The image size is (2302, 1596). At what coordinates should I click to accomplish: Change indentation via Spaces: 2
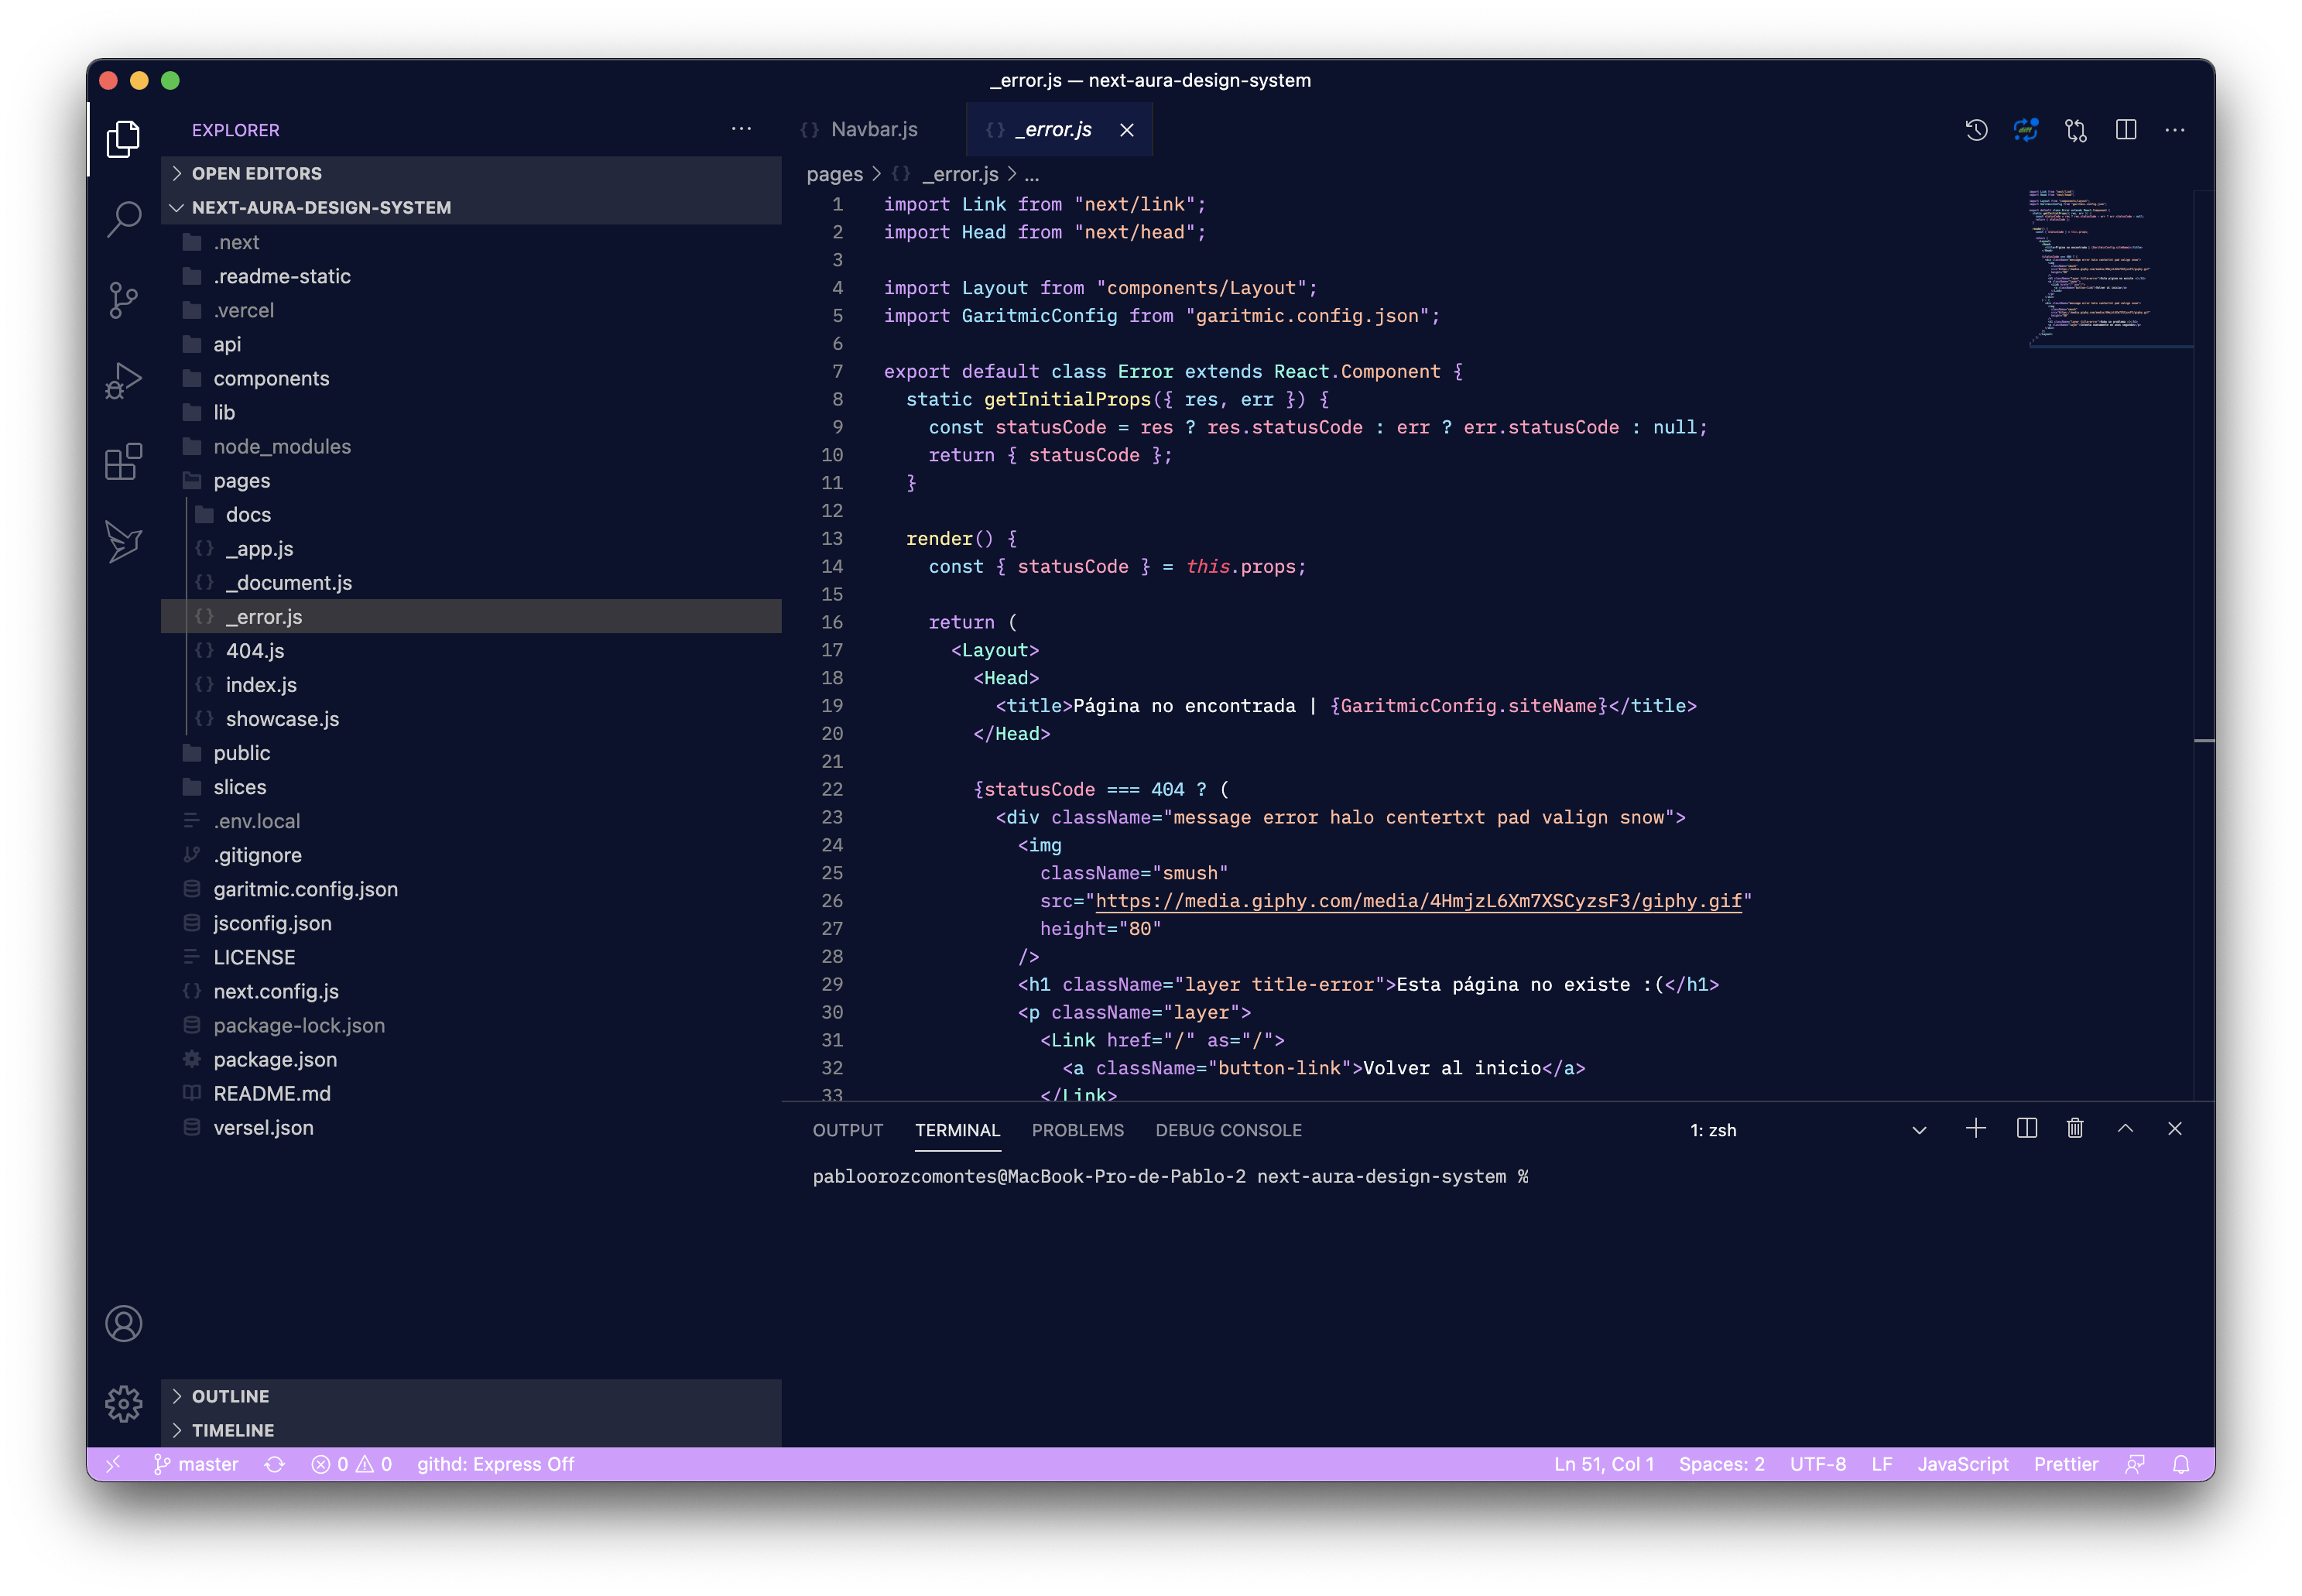pyautogui.click(x=1721, y=1464)
